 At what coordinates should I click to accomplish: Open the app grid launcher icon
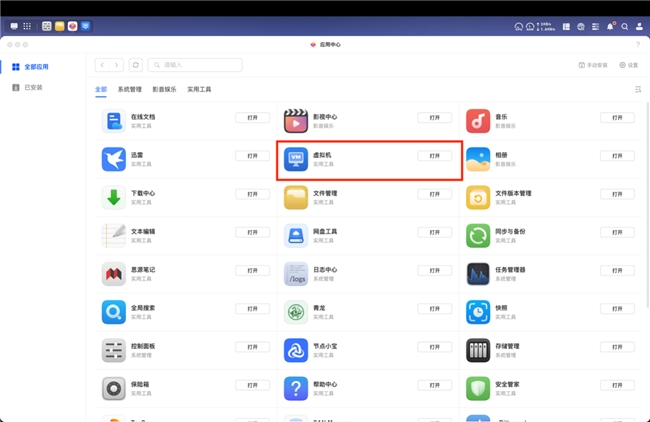pyautogui.click(x=27, y=26)
